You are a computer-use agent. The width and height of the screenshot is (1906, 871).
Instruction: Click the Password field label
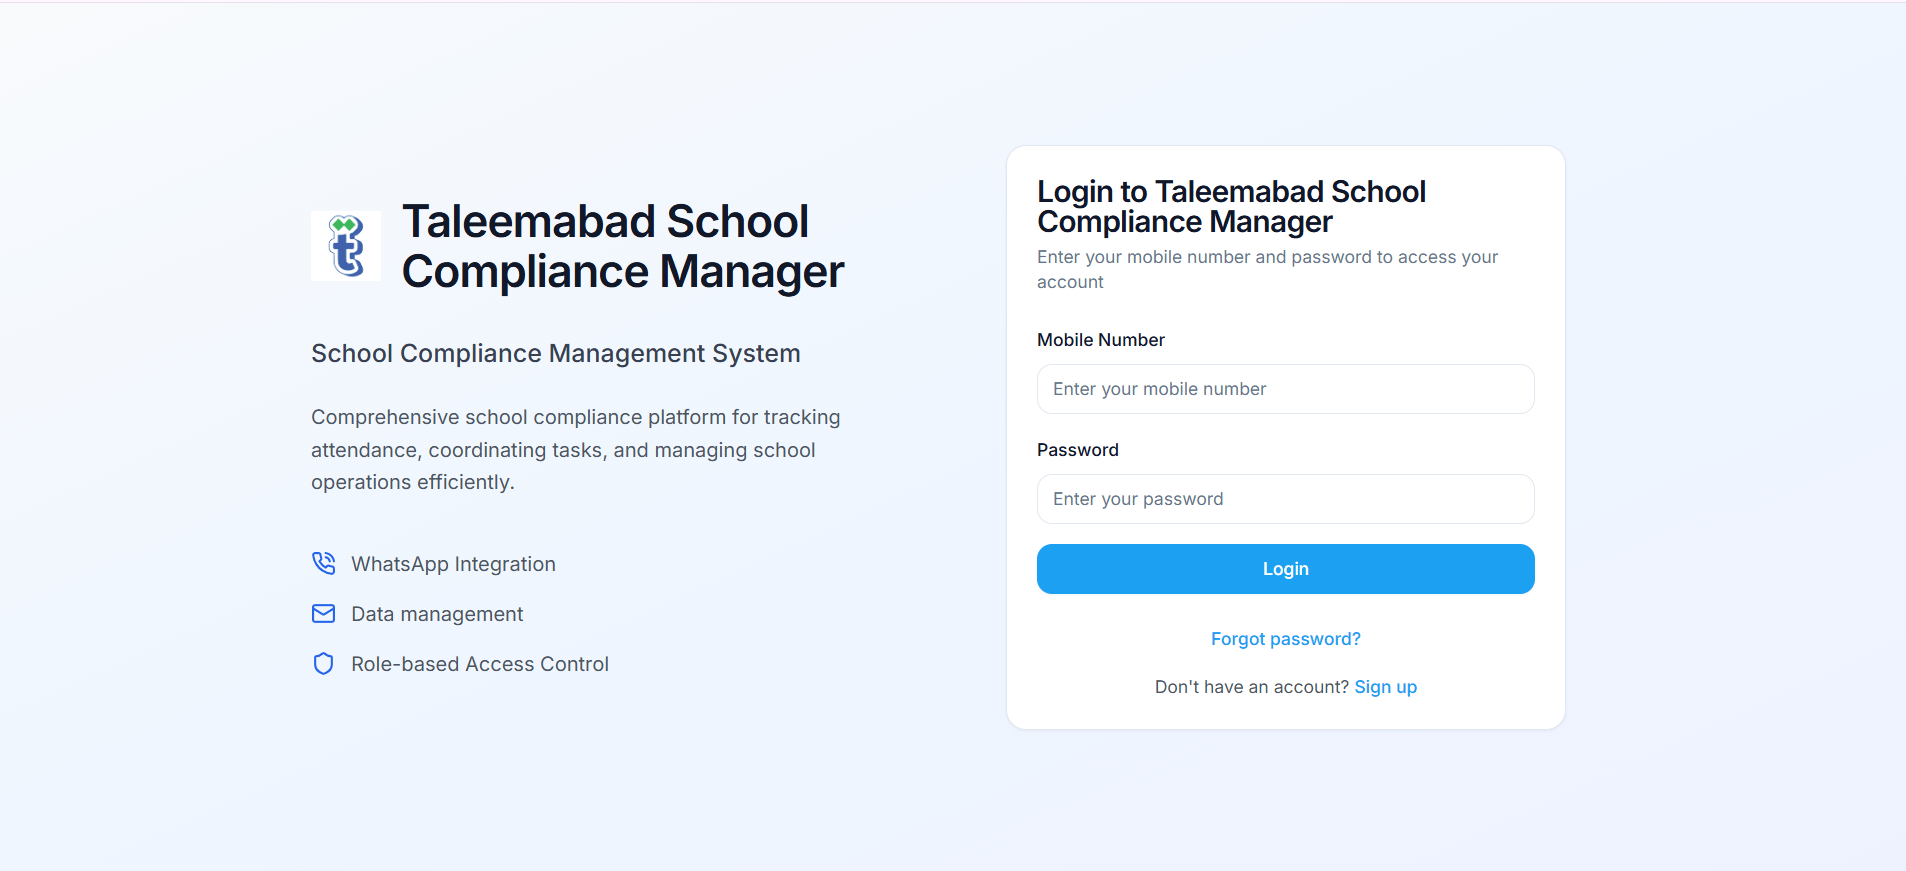1077,450
